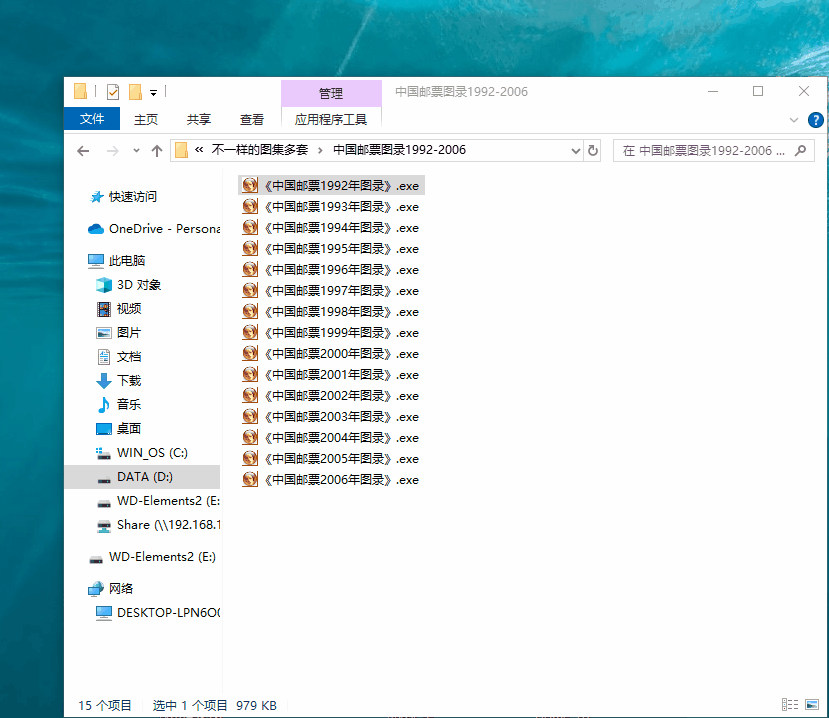Open the recent locations dropdown

tap(136, 151)
